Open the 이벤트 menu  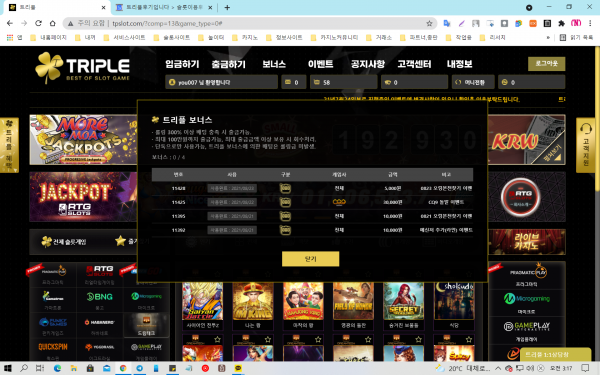pyautogui.click(x=321, y=64)
